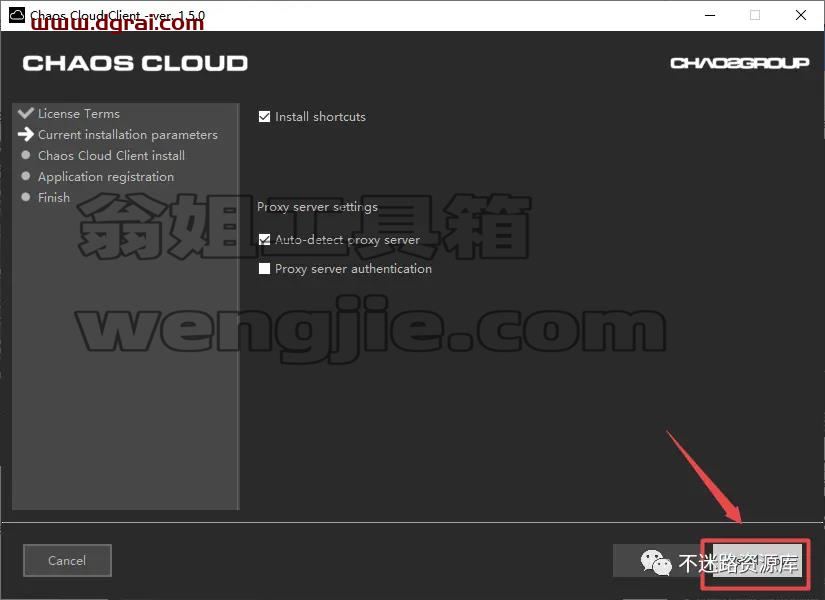Click the CHAOSGROUP logo
Viewport: 825px width, 600px height.
[739, 63]
